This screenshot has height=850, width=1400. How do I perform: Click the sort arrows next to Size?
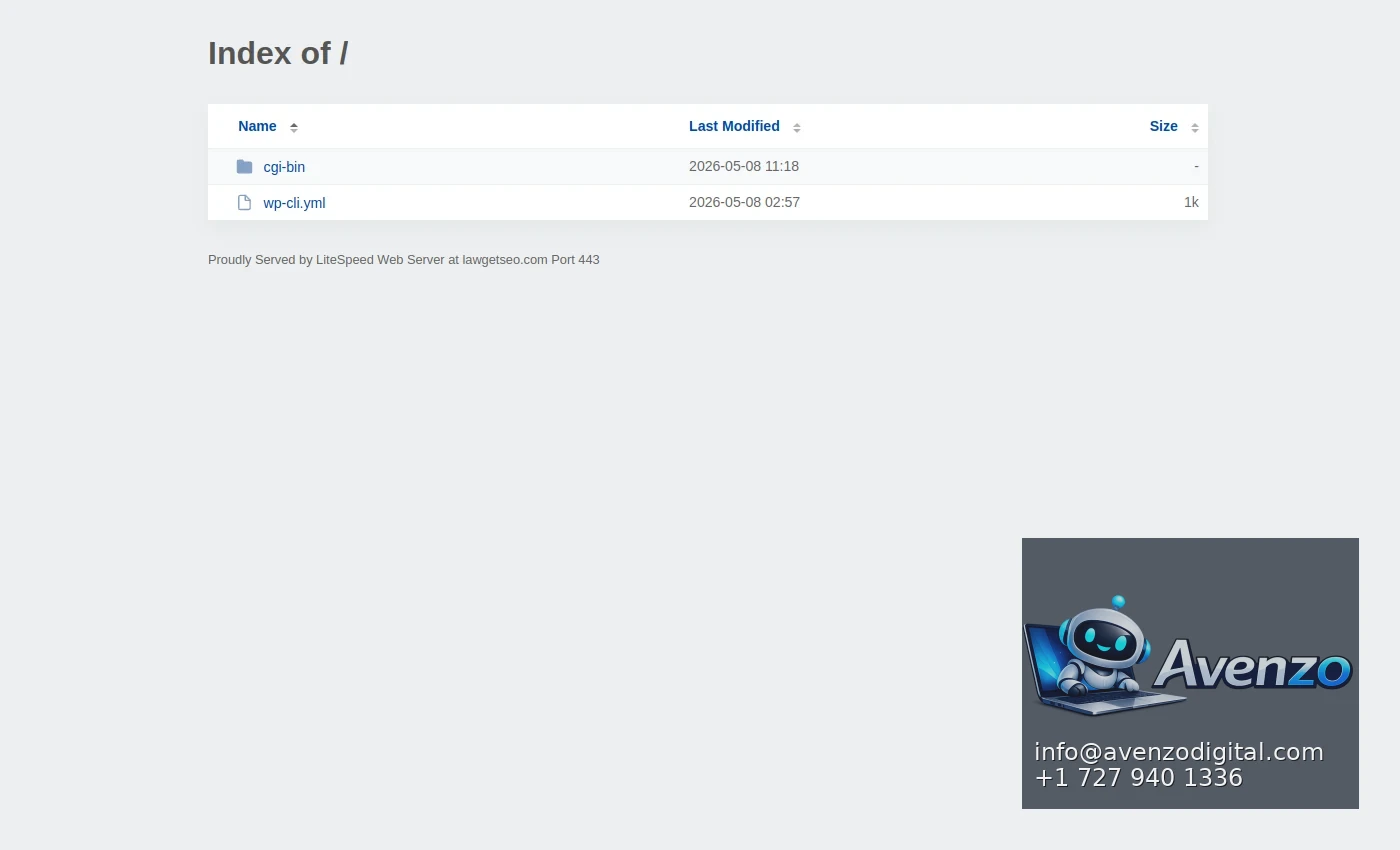pos(1195,127)
